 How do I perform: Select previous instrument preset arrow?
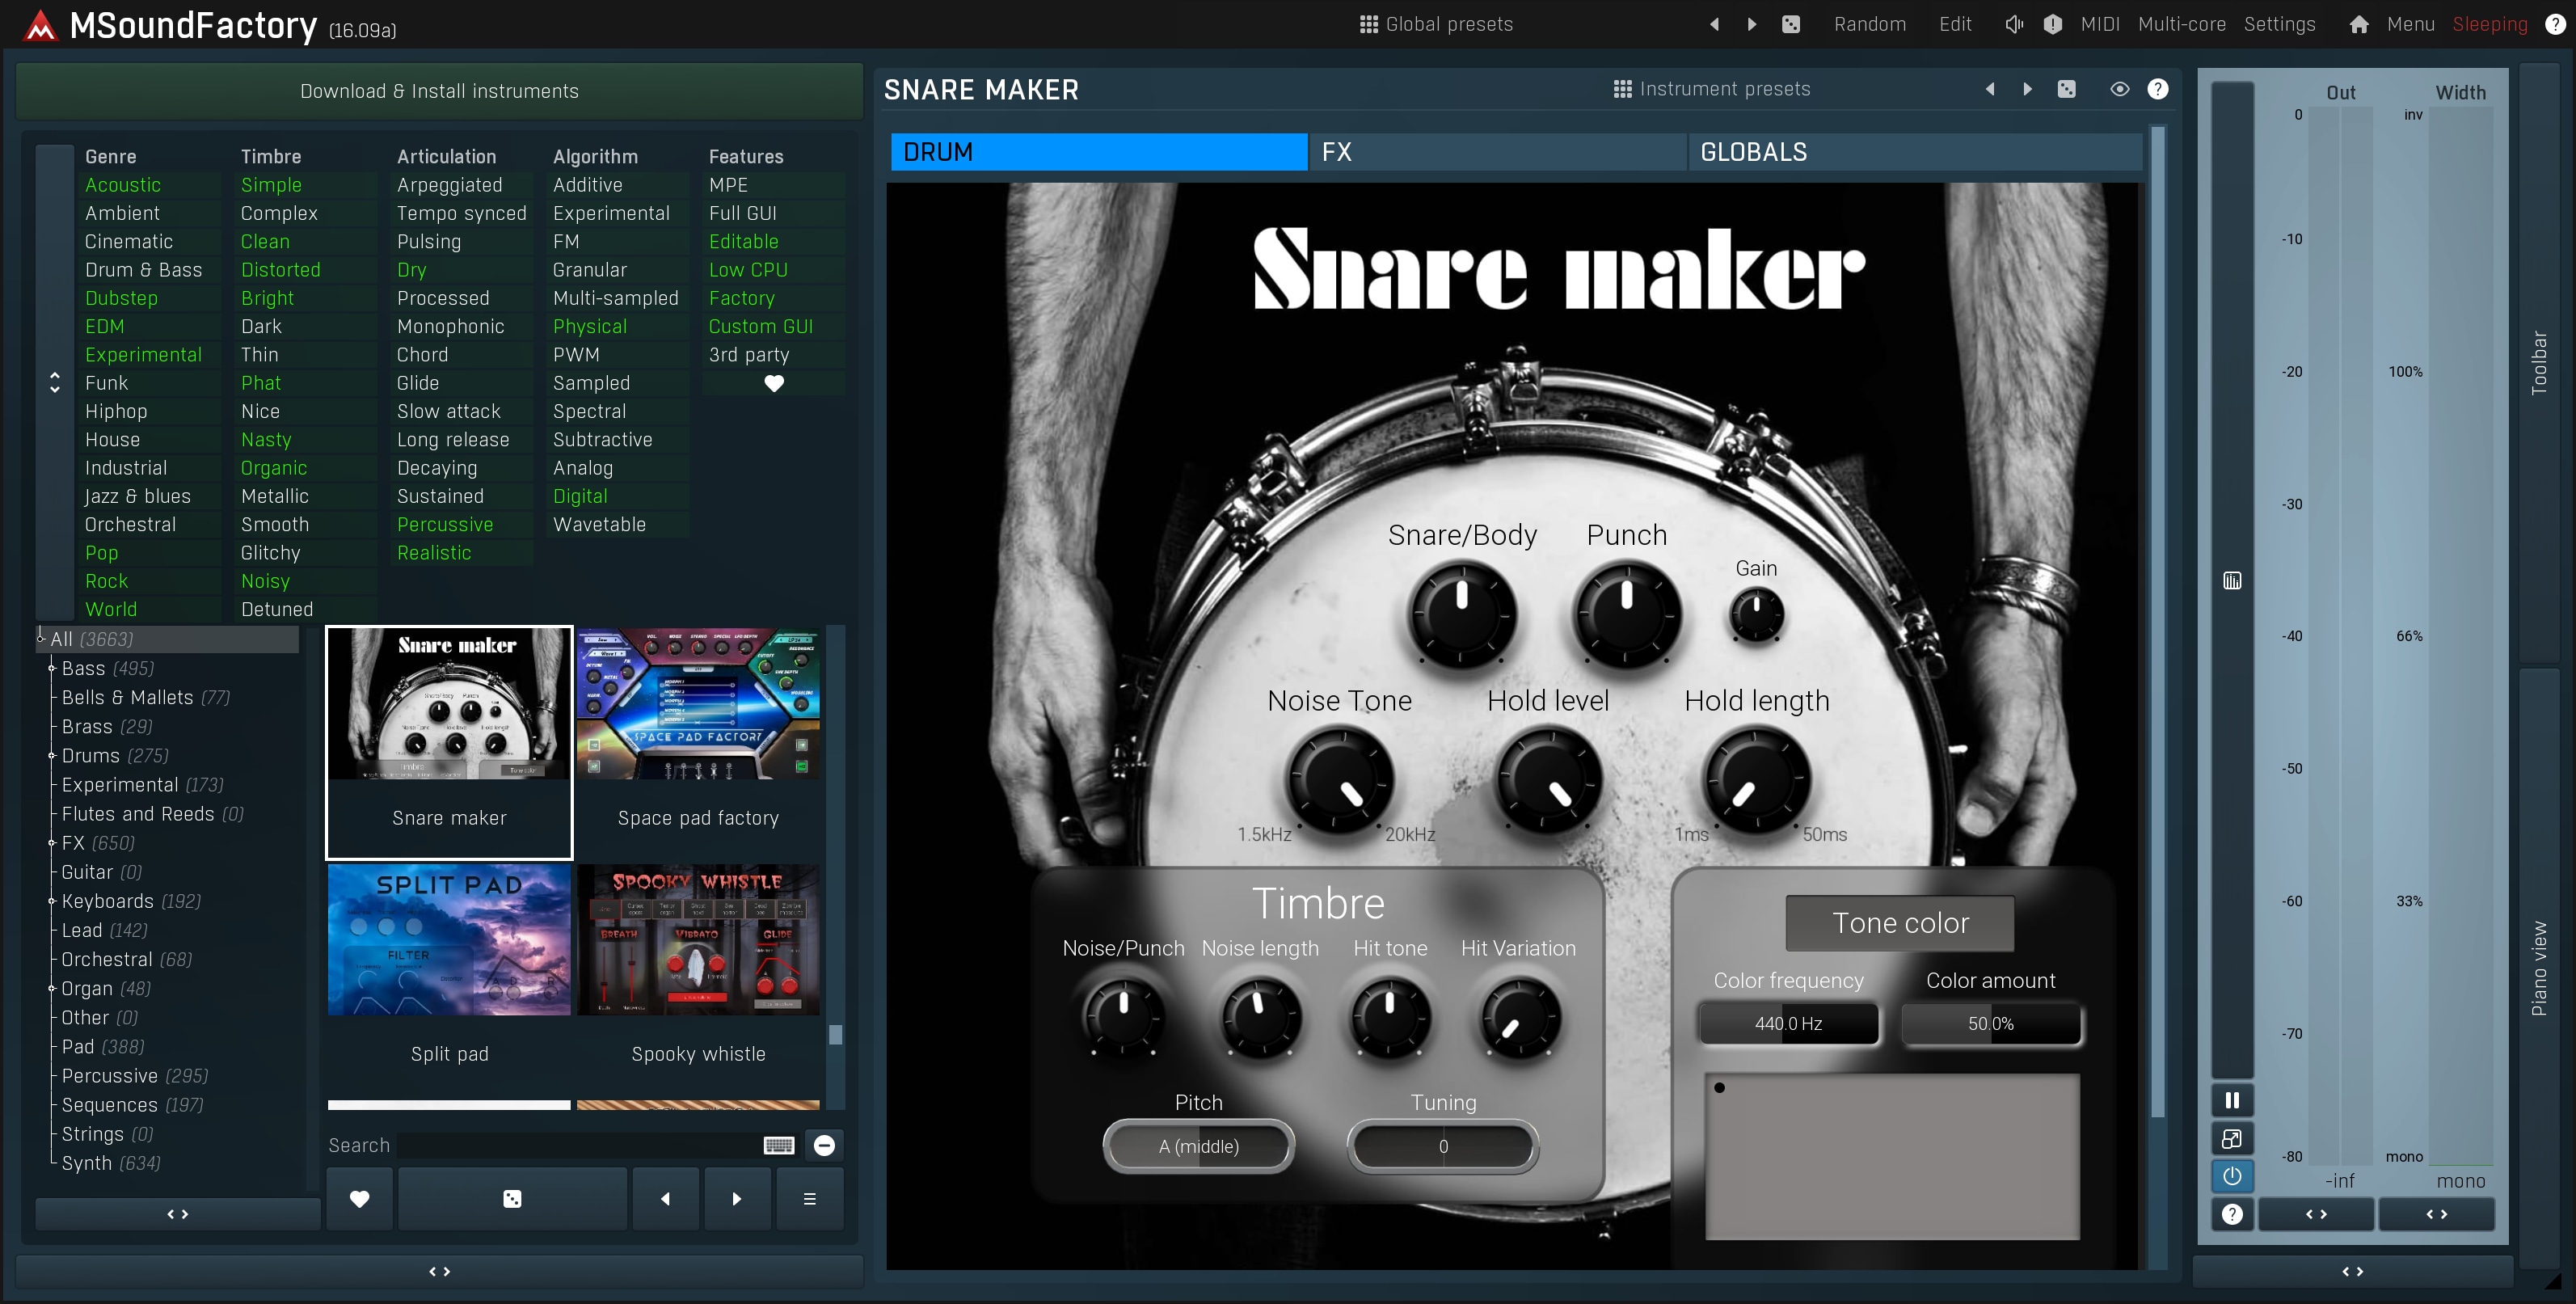(1990, 89)
